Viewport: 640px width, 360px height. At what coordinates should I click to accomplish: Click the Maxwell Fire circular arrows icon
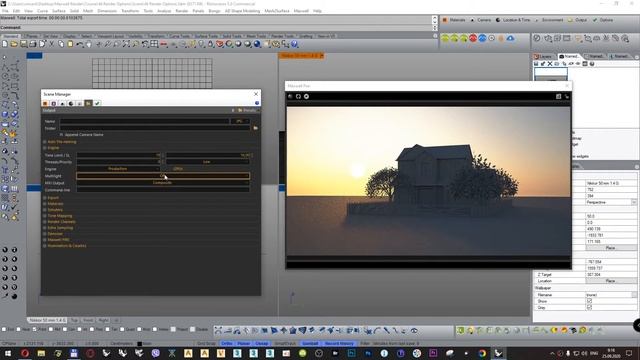coord(298,96)
